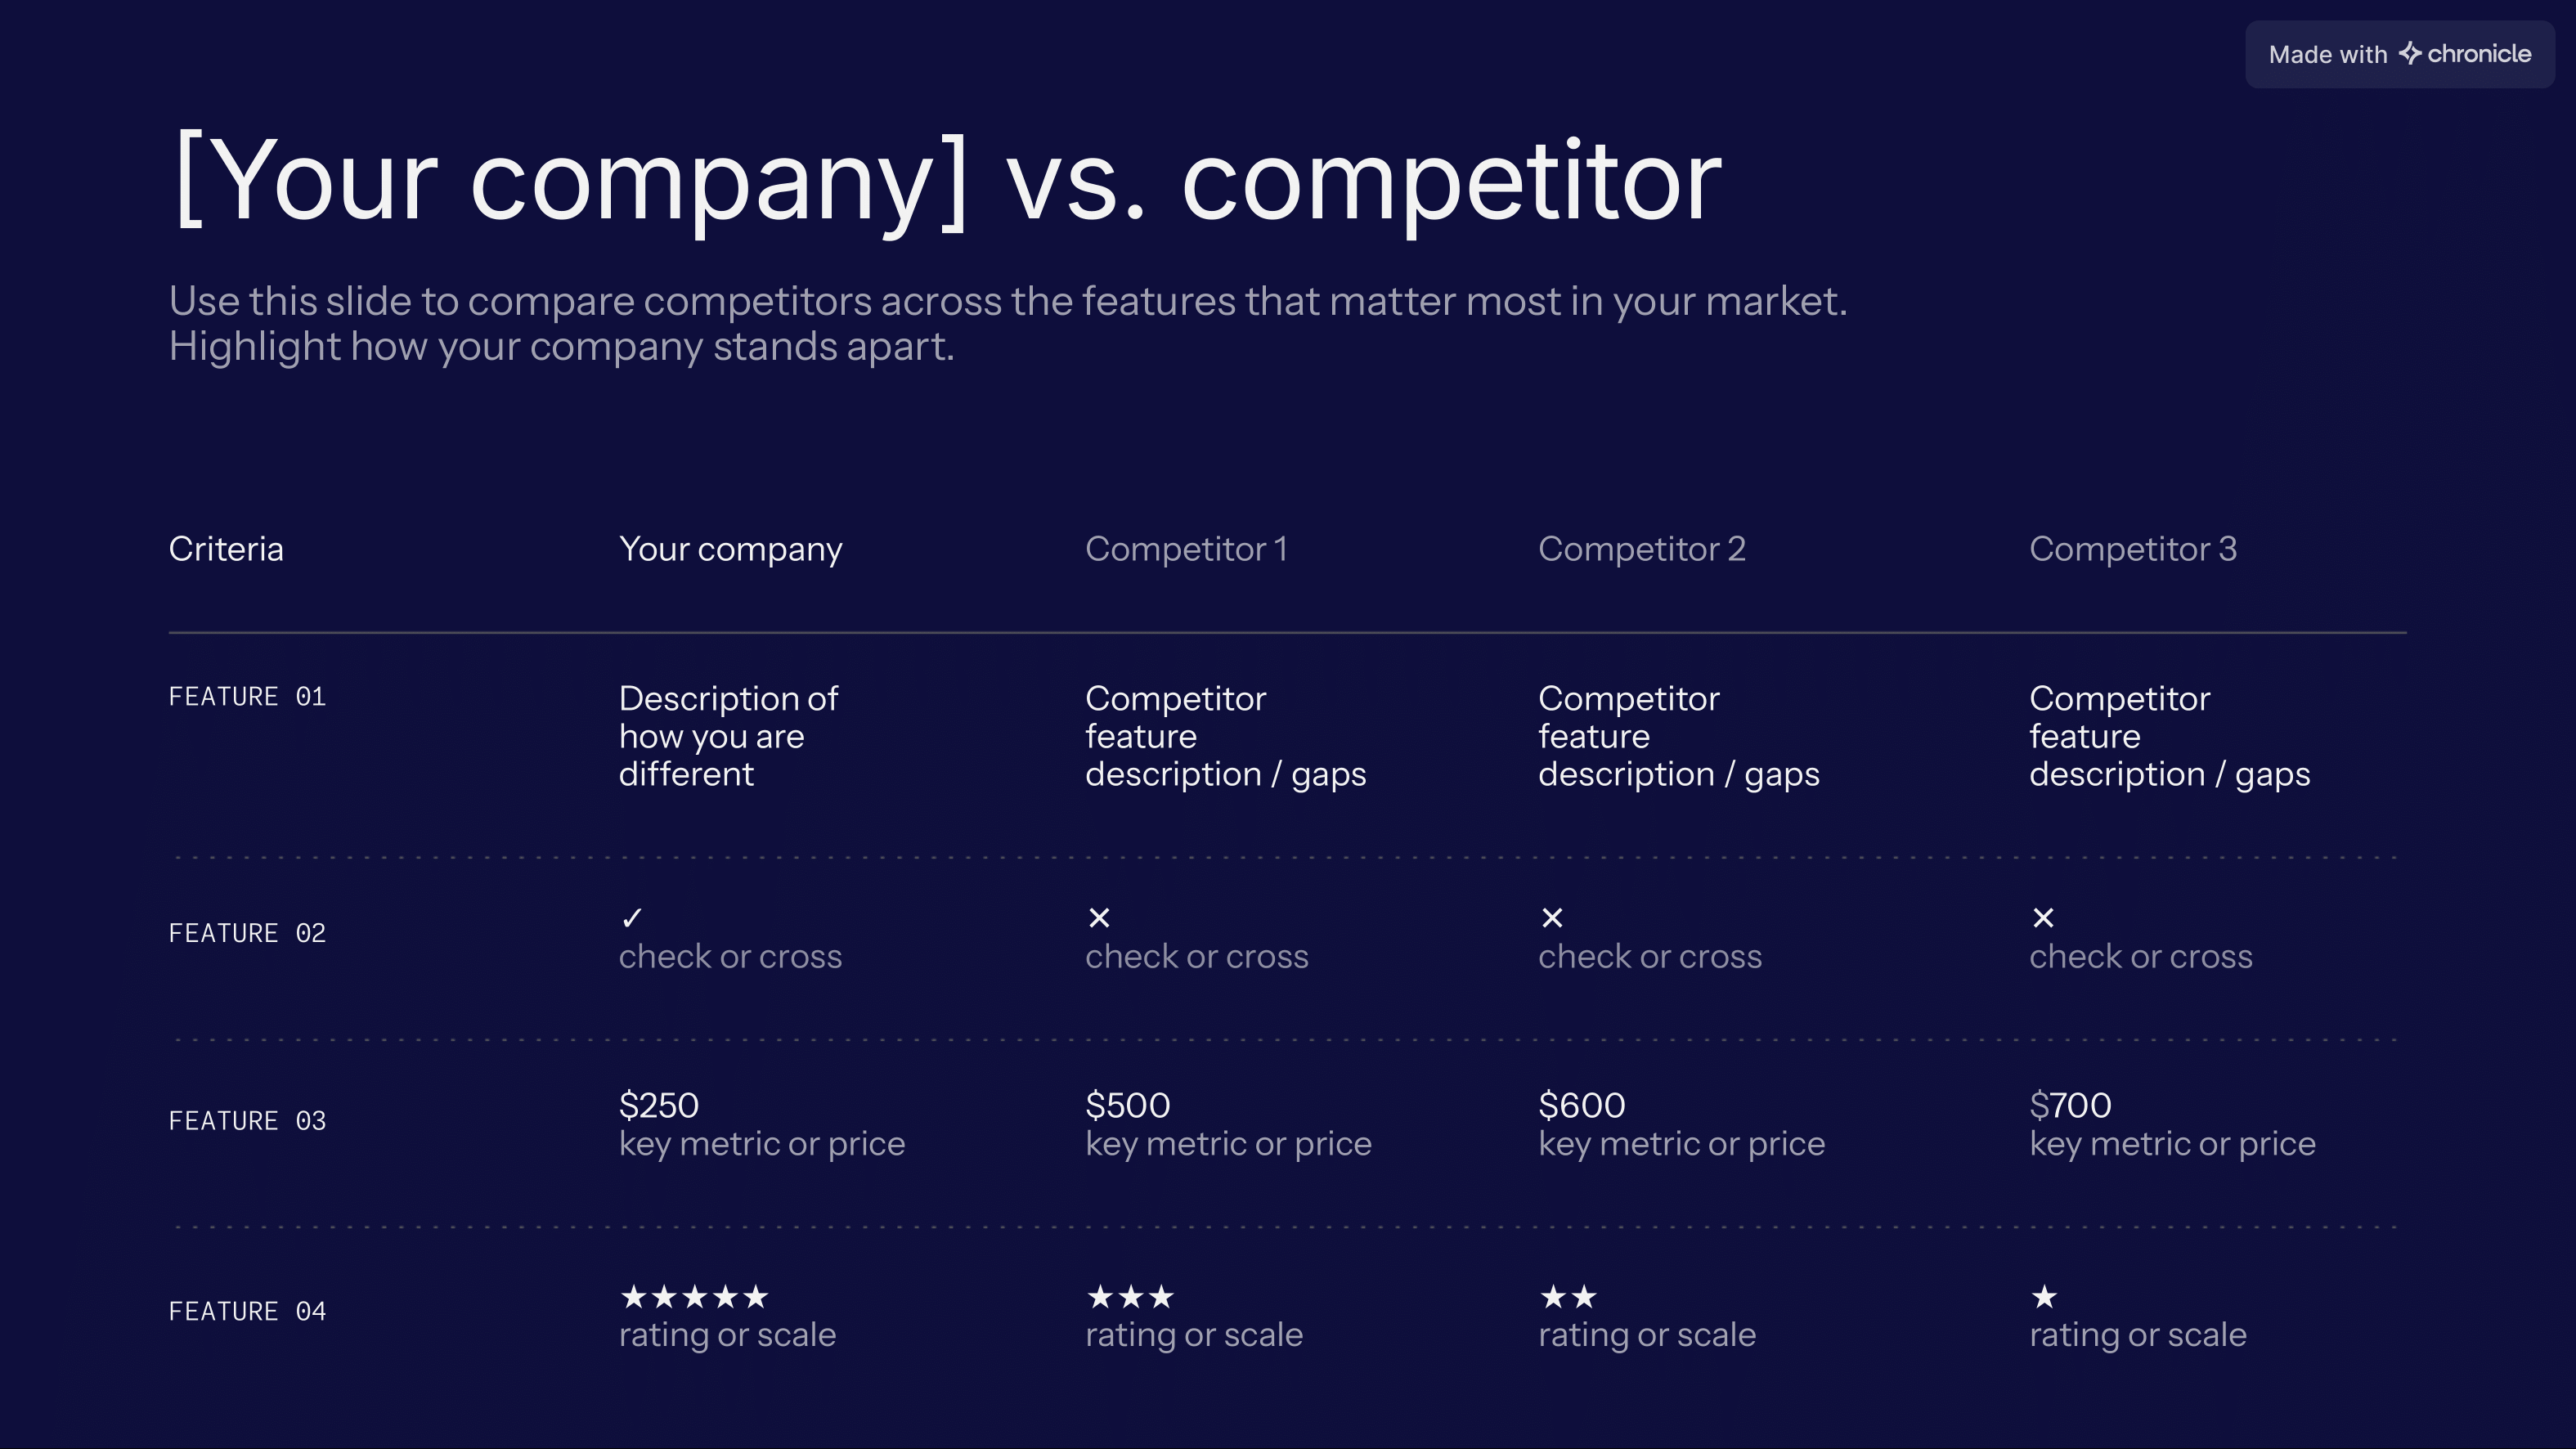2576x1449 pixels.
Task: Click the $250 price value
Action: tap(658, 1105)
